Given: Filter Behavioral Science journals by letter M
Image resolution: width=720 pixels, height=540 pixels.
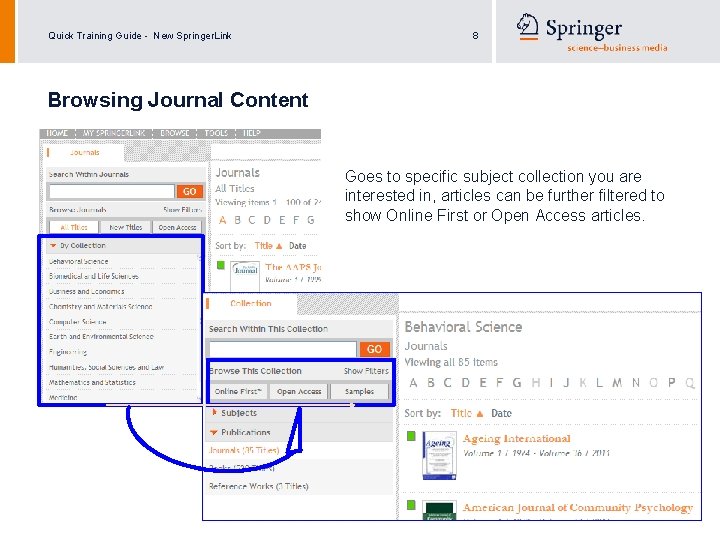Looking at the screenshot, I should tap(617, 382).
